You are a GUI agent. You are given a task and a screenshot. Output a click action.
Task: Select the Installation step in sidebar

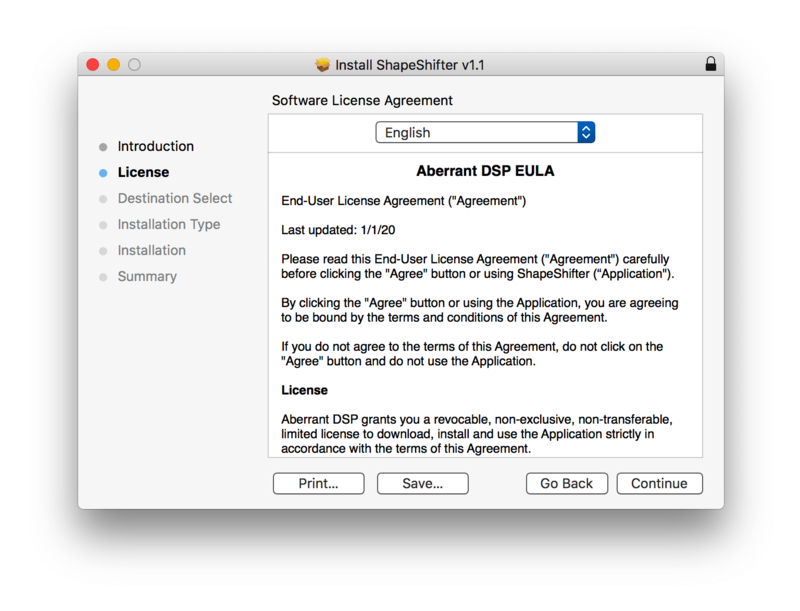click(x=152, y=250)
